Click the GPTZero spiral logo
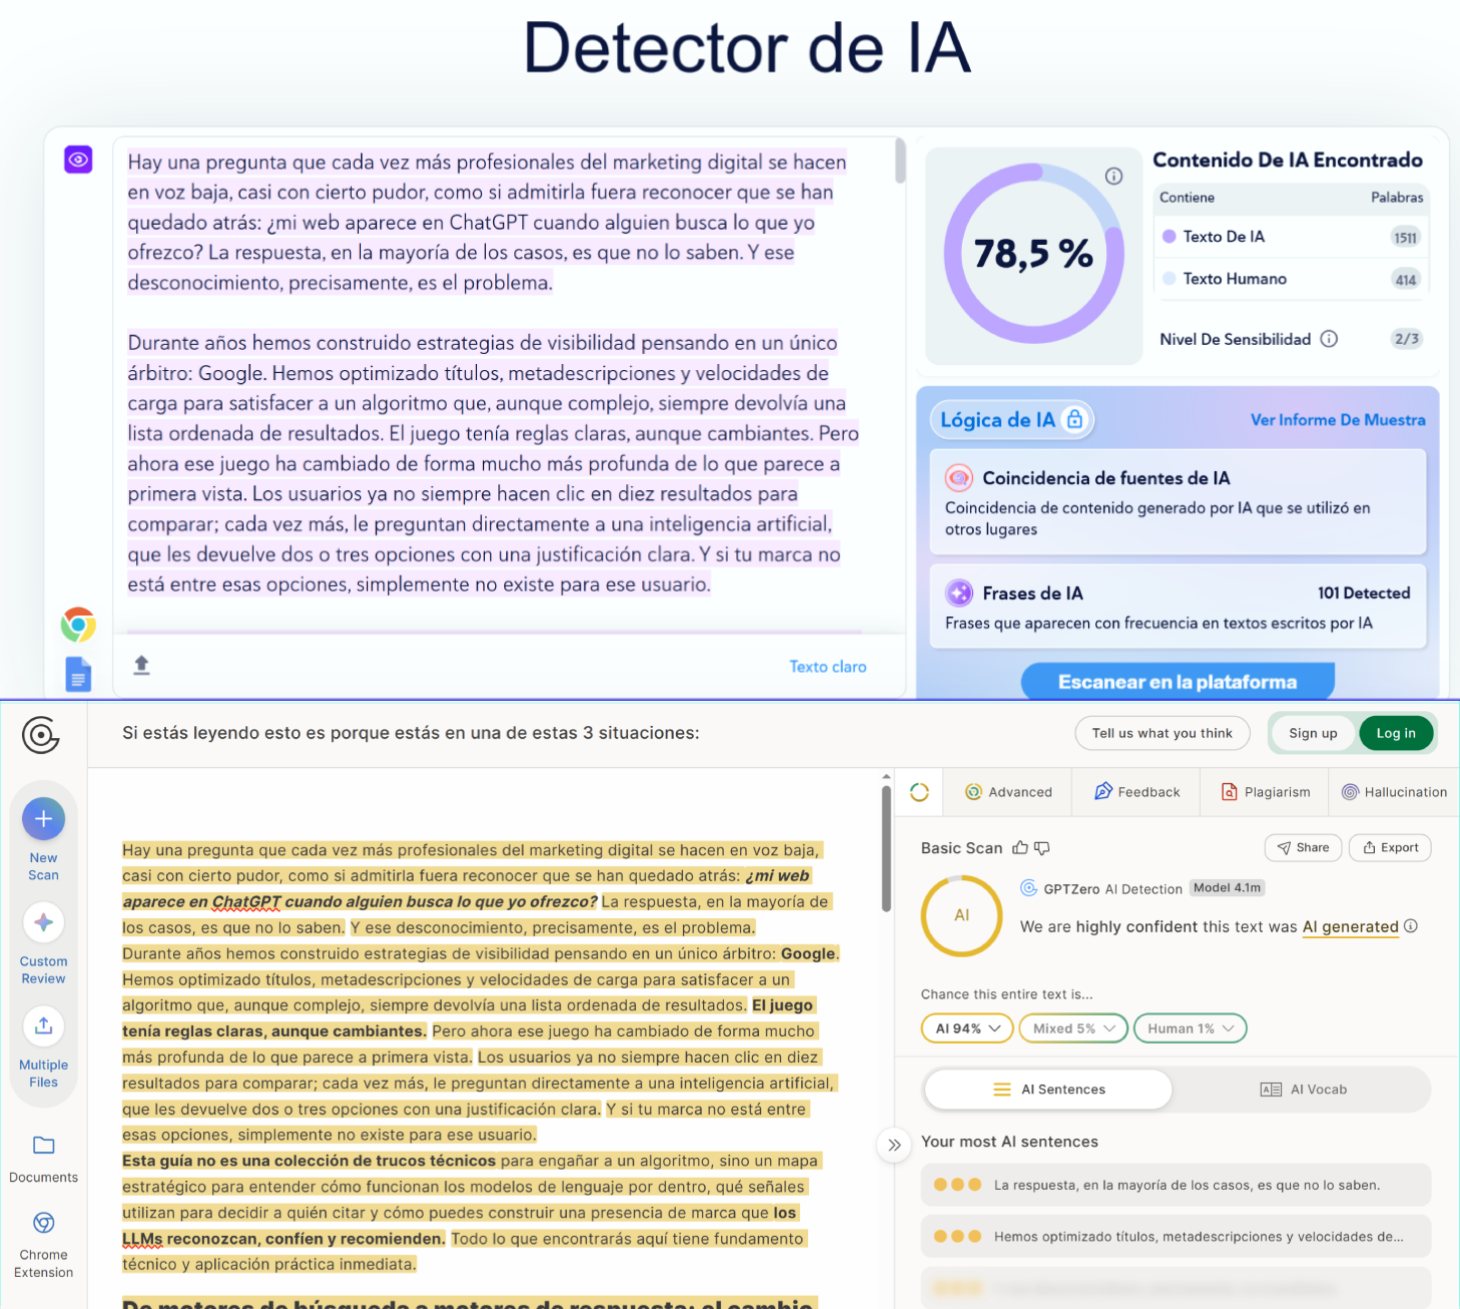The height and width of the screenshot is (1309, 1460). tap(41, 735)
